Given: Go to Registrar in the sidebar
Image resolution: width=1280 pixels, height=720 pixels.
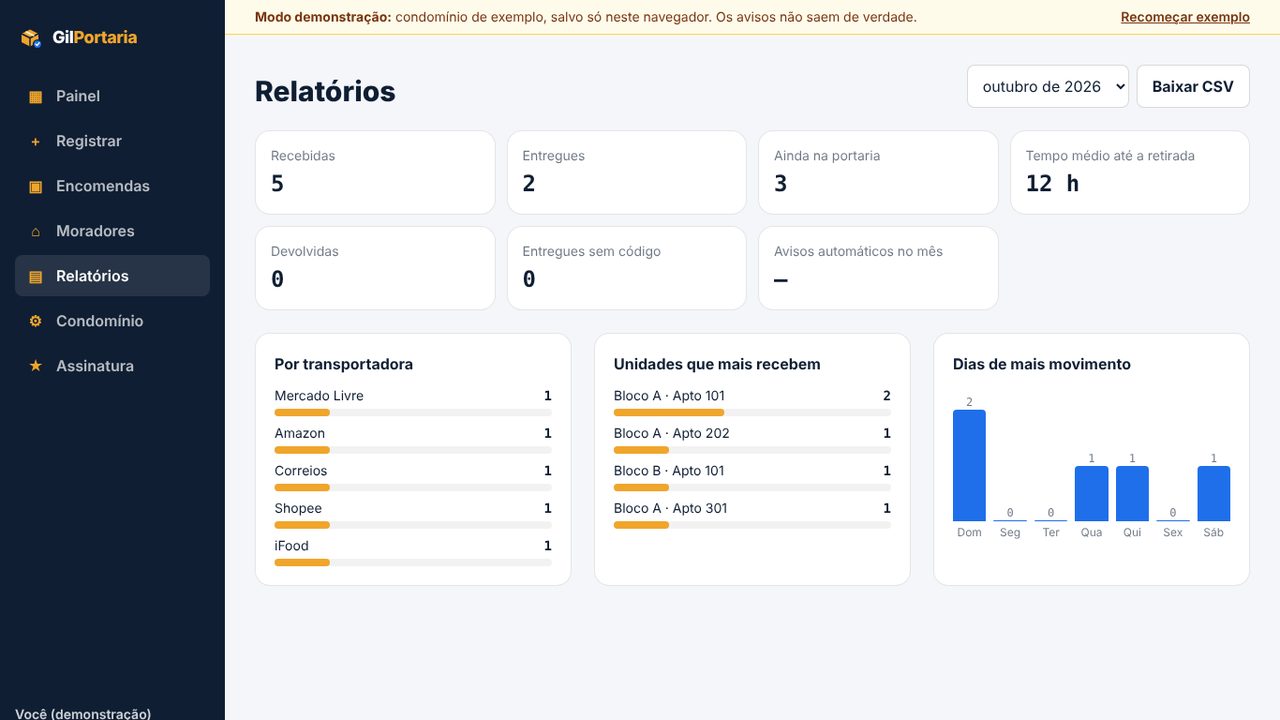Looking at the screenshot, I should tap(112, 141).
